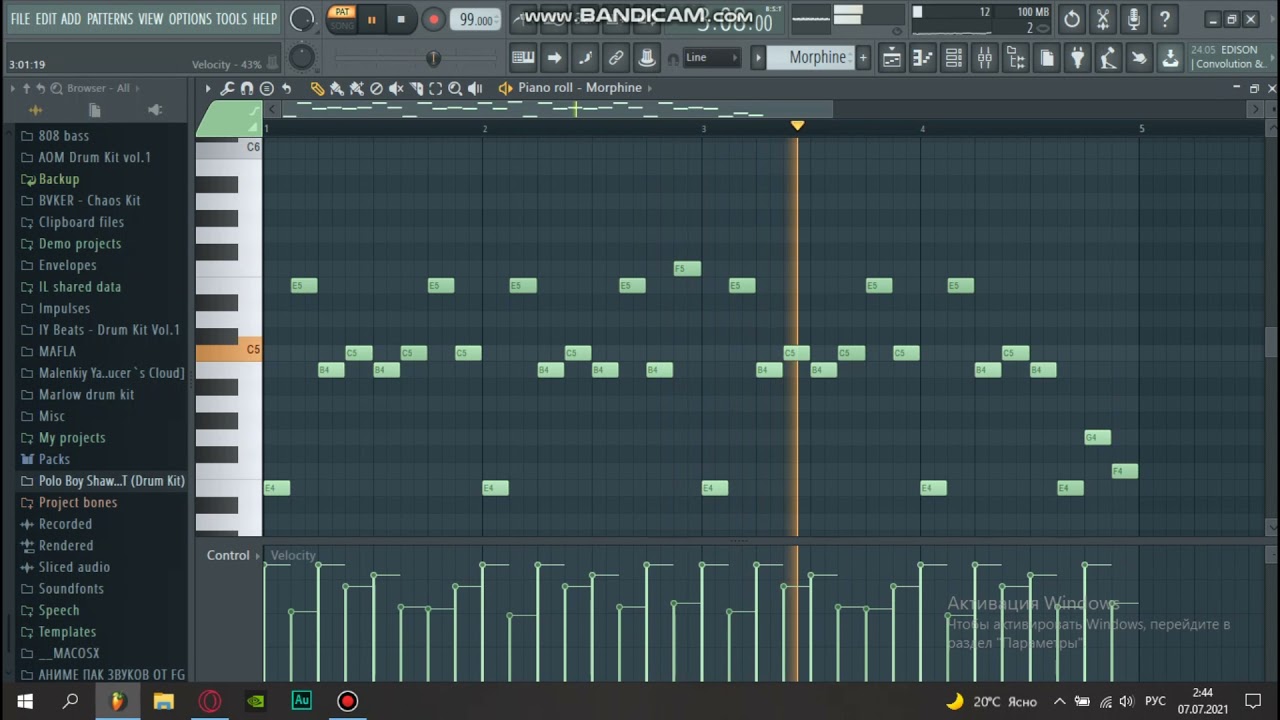Select the Slice tool
1280x720 pixels.
coord(416,88)
